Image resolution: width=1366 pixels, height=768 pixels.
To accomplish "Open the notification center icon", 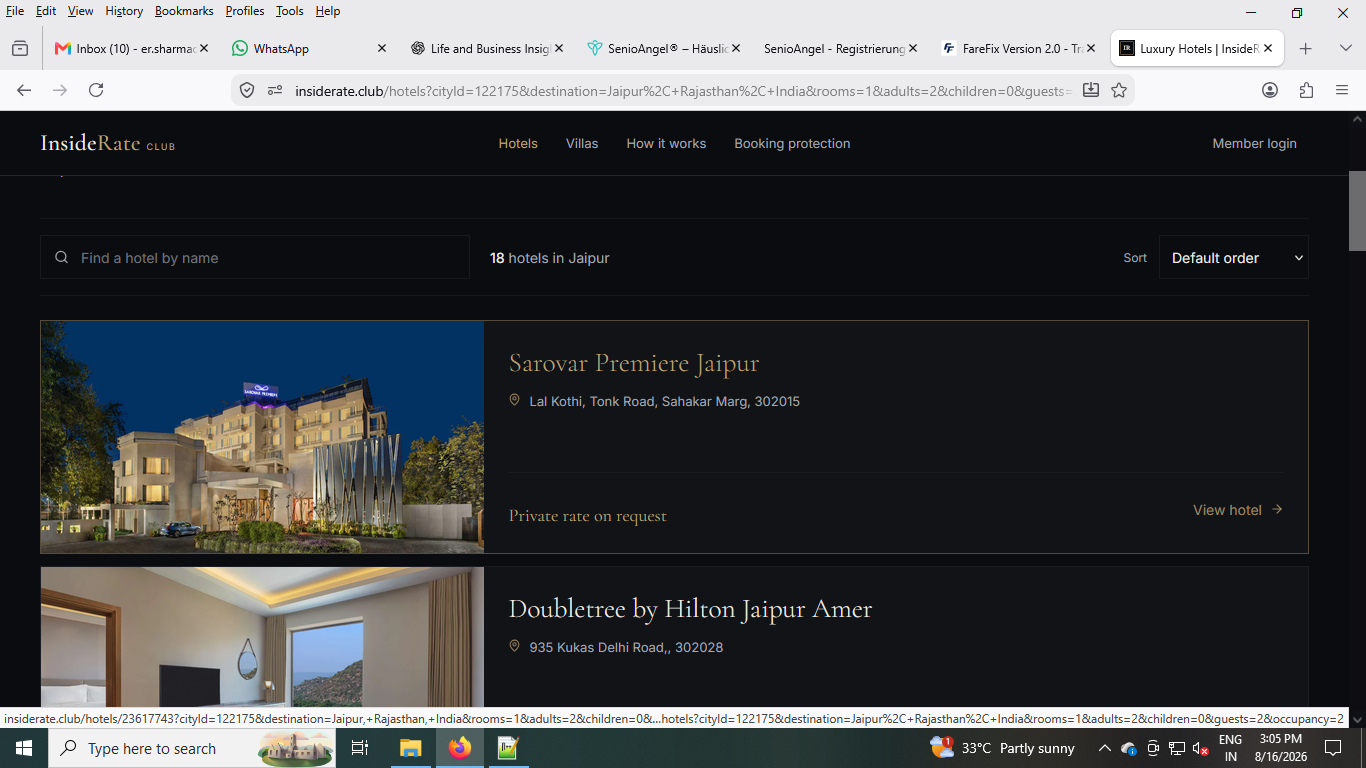I will coord(1332,748).
